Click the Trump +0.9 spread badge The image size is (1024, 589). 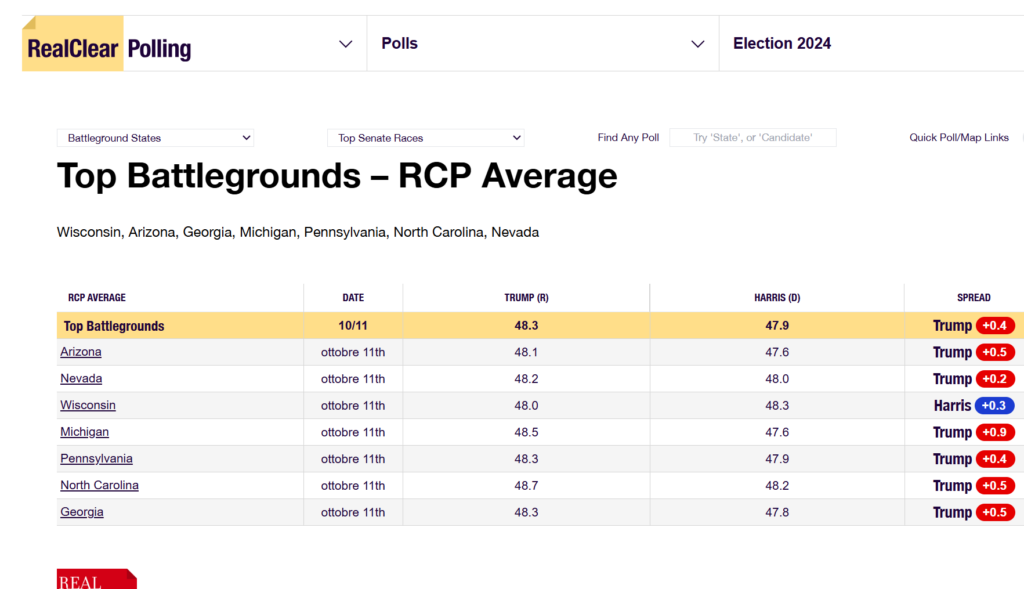tap(995, 432)
